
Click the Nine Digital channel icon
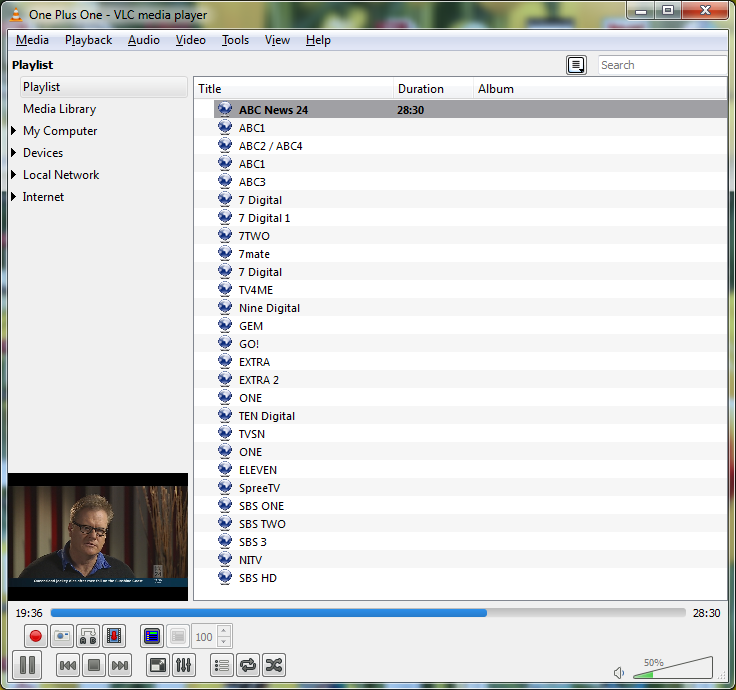[225, 307]
